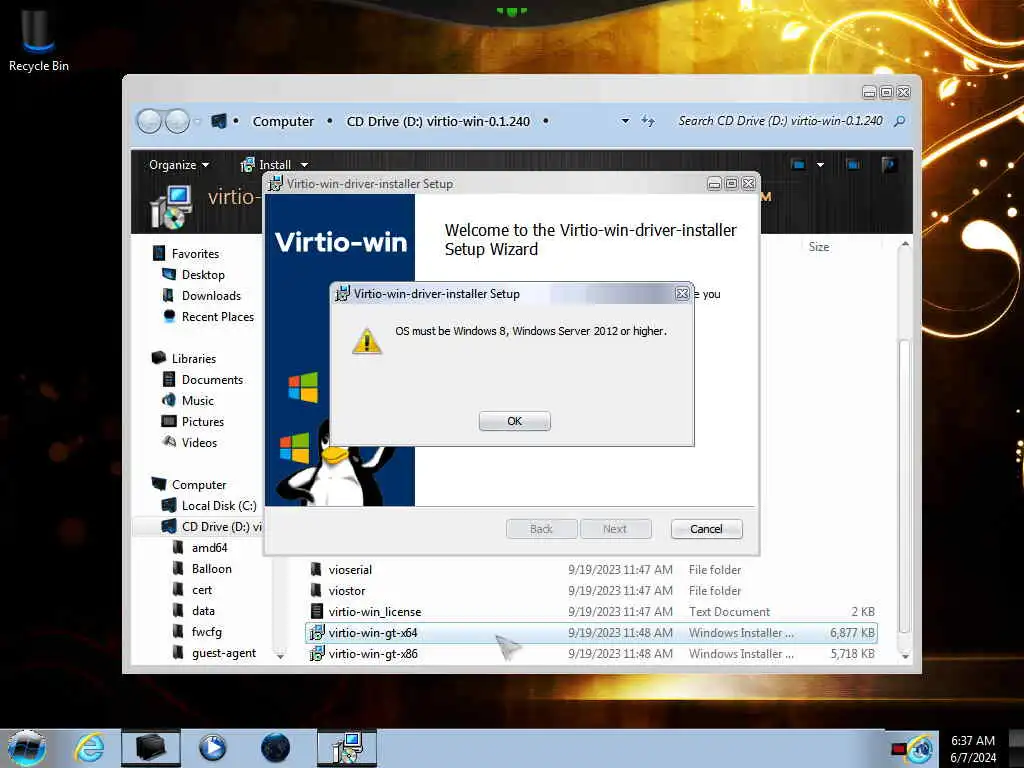
Task: Click OK in the OS warning dialog
Action: pyautogui.click(x=515, y=421)
